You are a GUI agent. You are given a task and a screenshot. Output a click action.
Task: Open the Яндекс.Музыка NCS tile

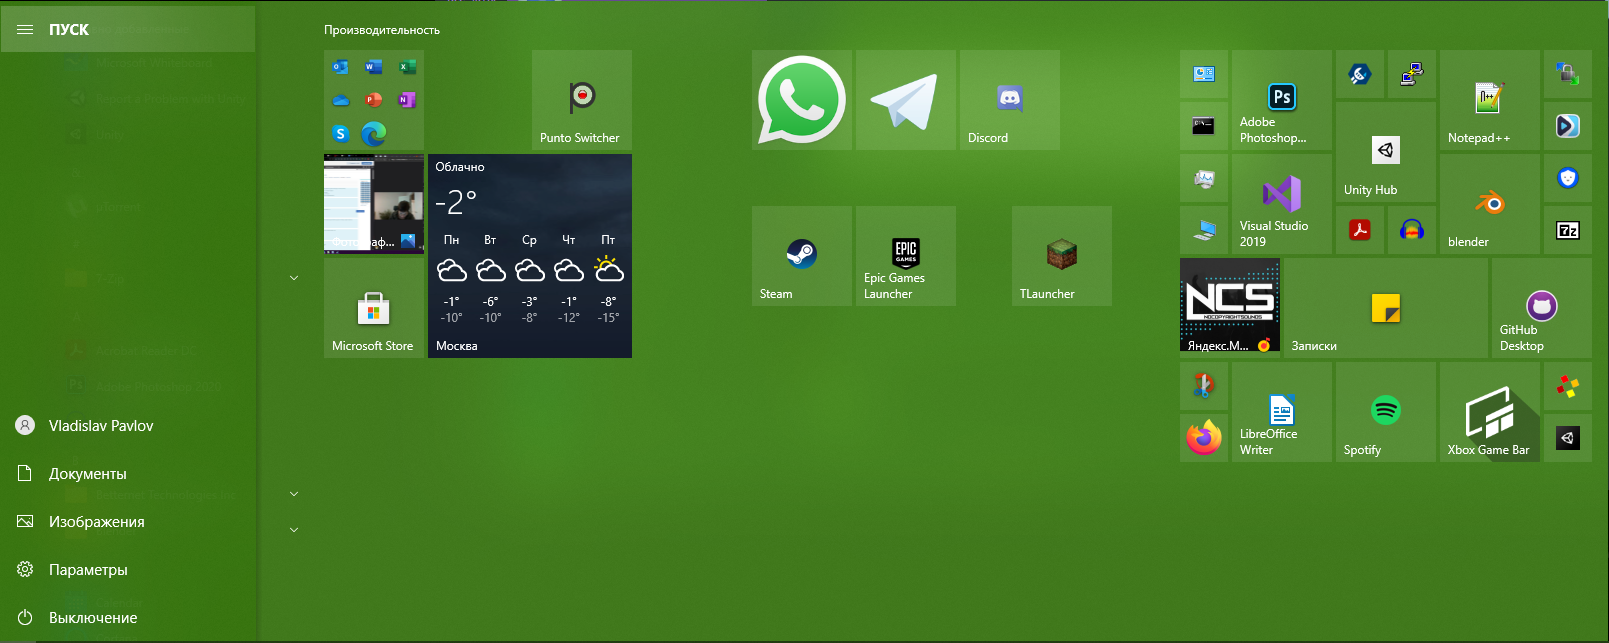[1230, 308]
